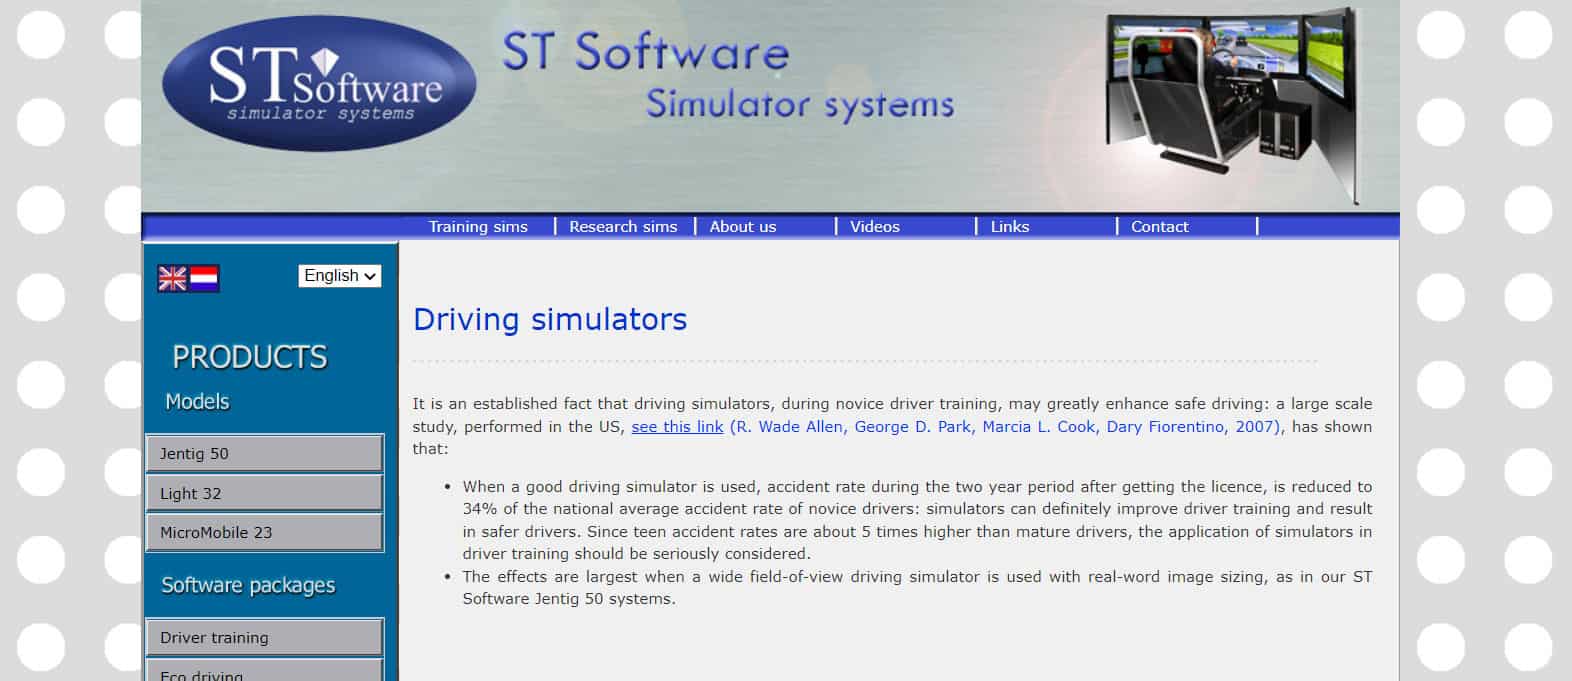1572x681 pixels.
Task: Click the 'ST Software' banner title text
Action: pyautogui.click(x=646, y=52)
